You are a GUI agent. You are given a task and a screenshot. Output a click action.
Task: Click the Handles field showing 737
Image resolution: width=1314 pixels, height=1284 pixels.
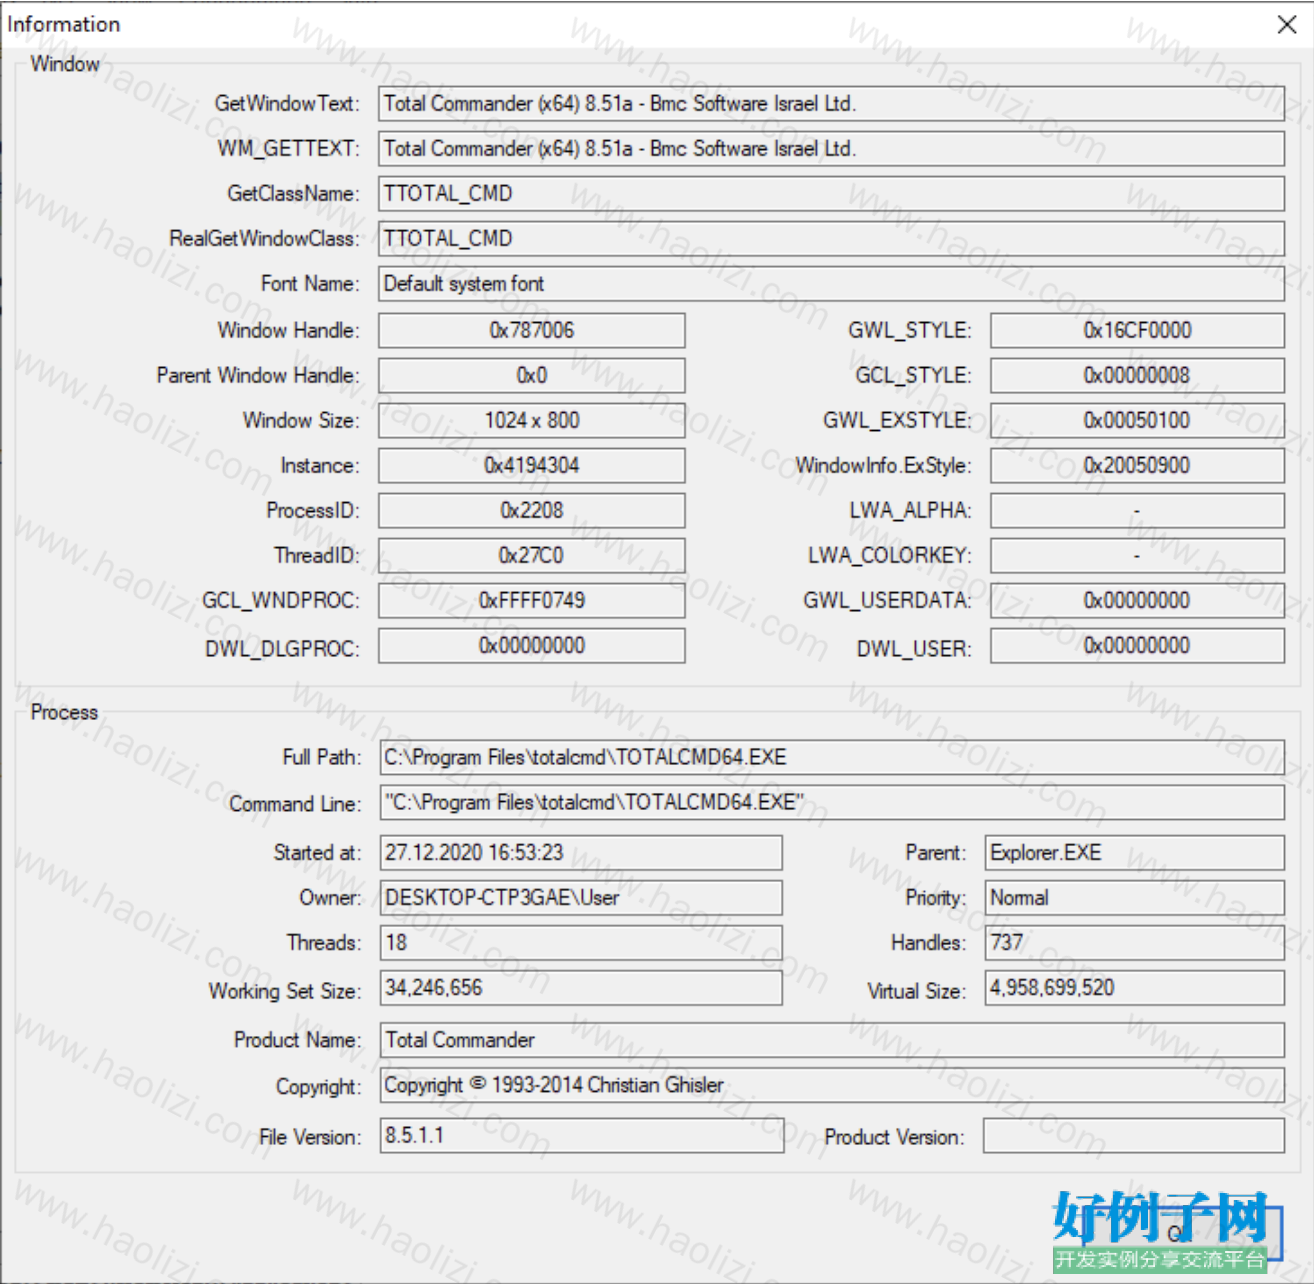coord(1134,943)
